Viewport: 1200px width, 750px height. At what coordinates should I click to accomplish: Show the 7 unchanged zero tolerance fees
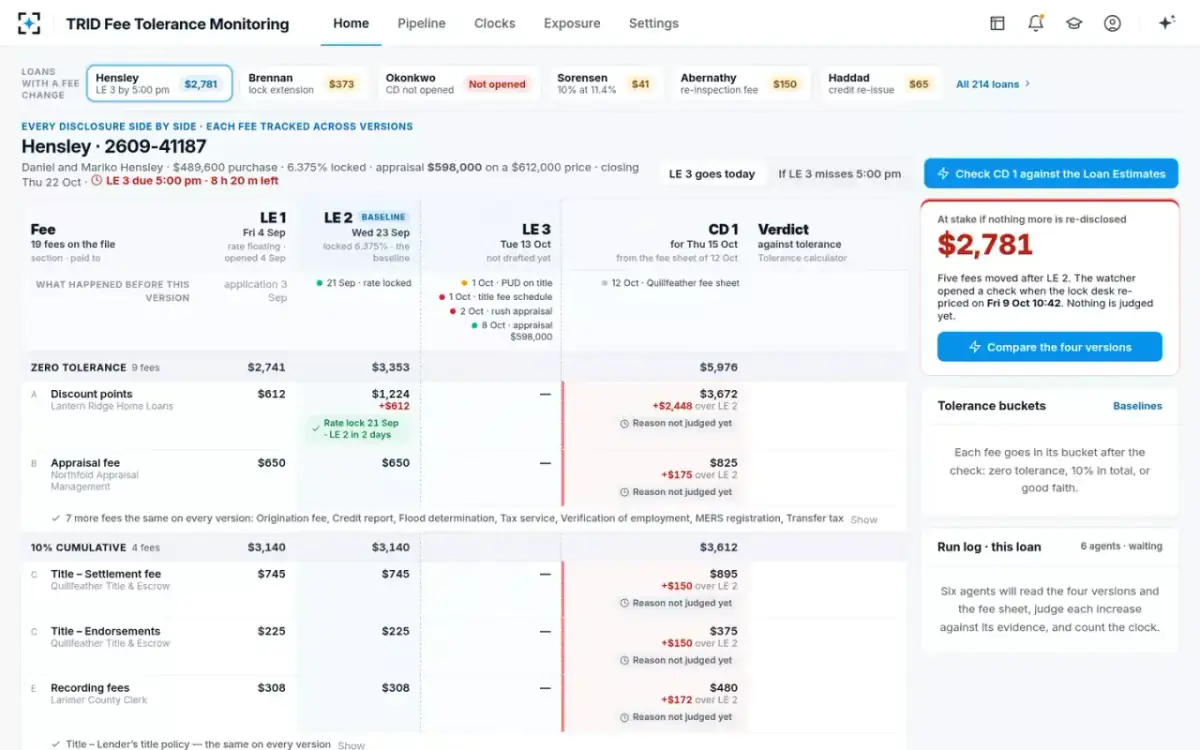pyautogui.click(x=864, y=520)
